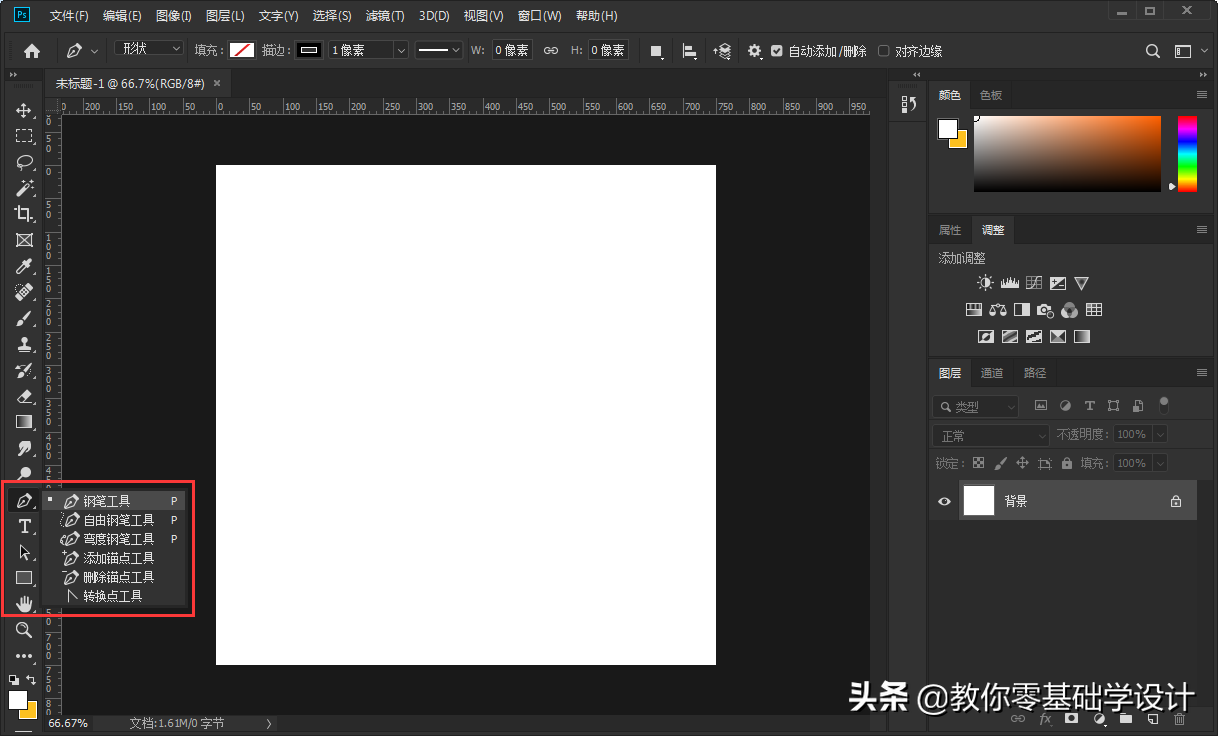Screen dimensions: 1218x736
Task: Select the Crop tool
Action: point(24,214)
